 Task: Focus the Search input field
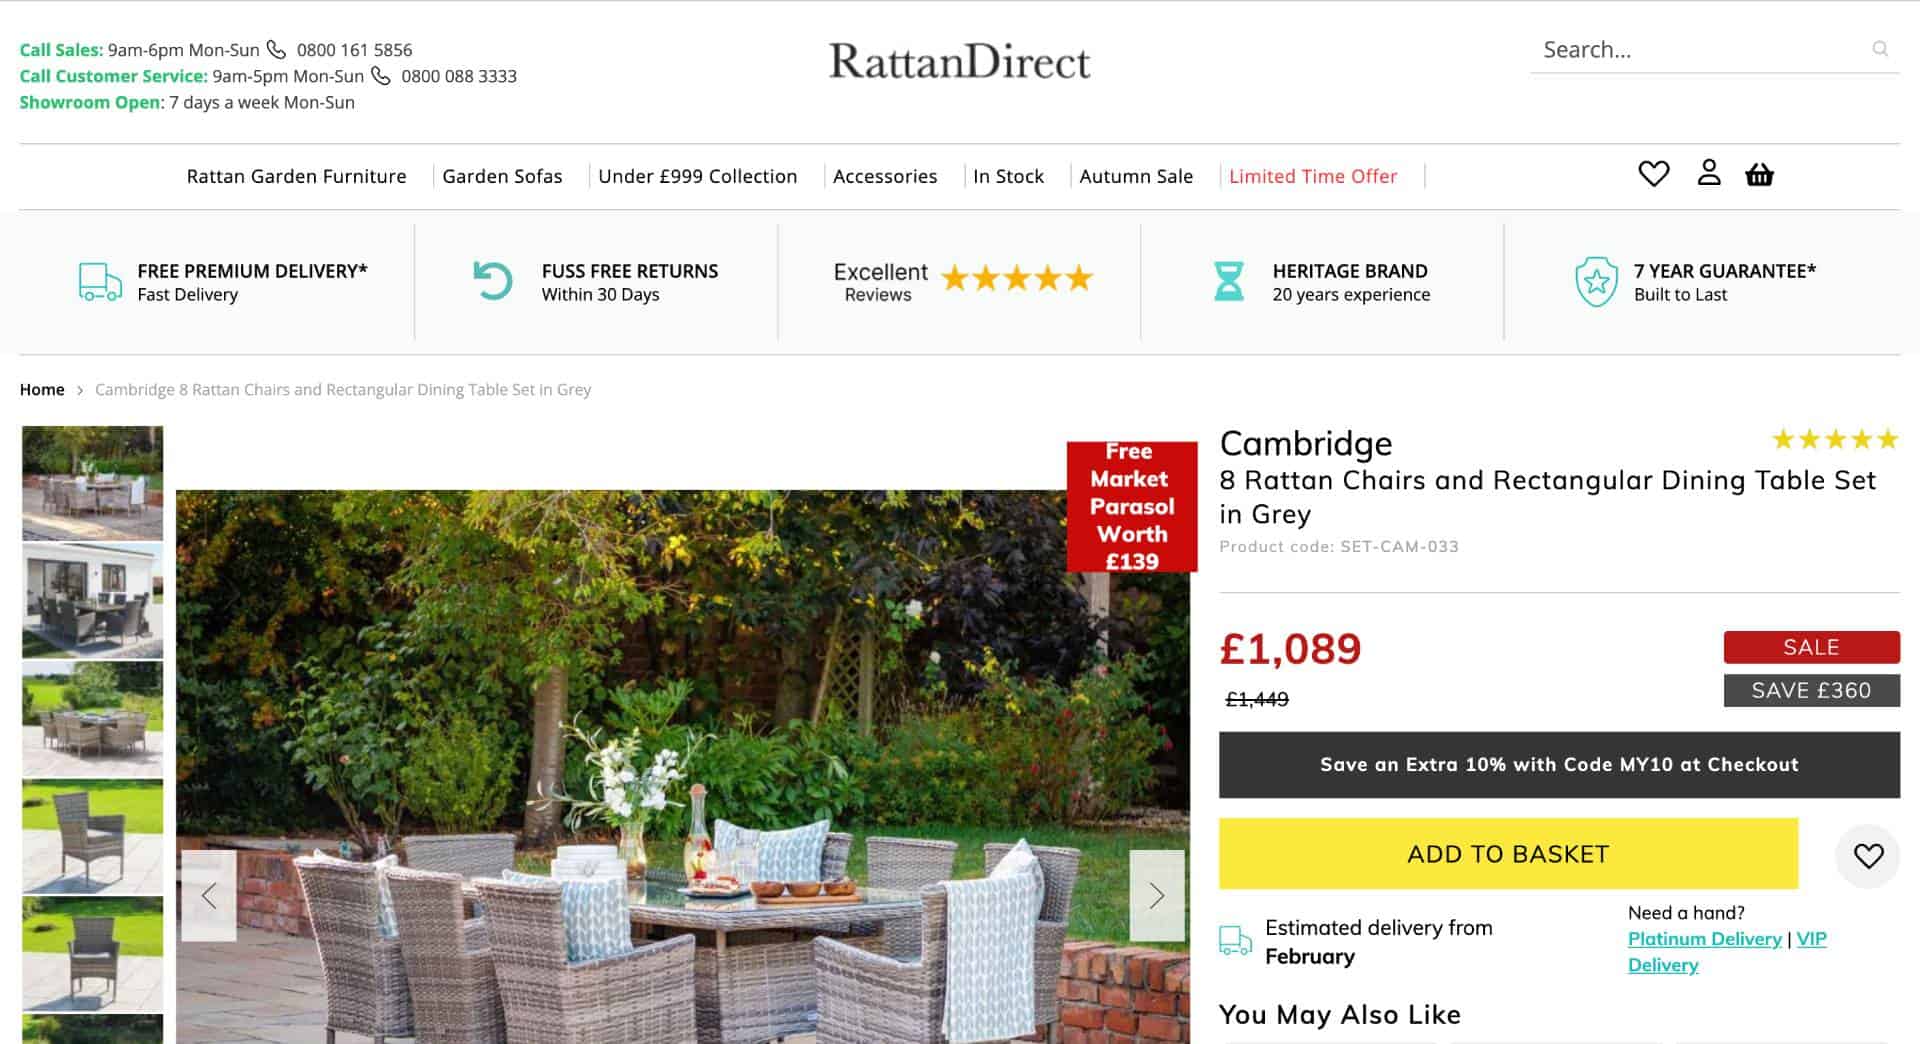click(x=1700, y=50)
